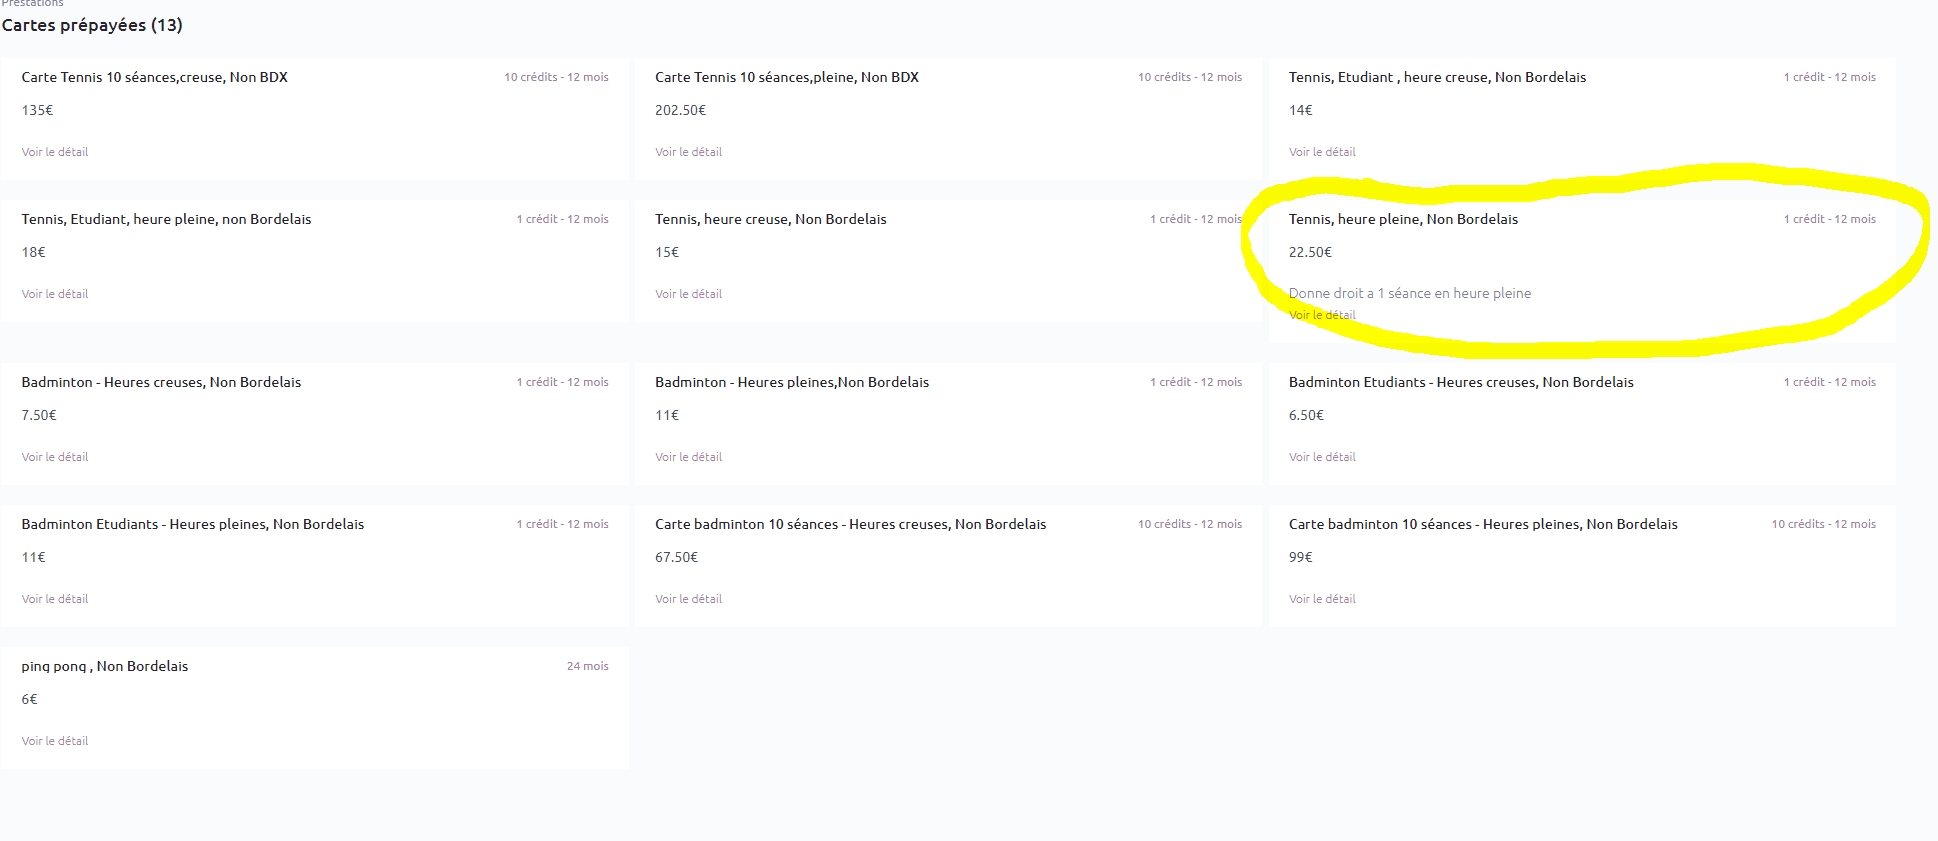This screenshot has height=841, width=1938.
Task: Open details for Carte Tennis 10 séances pleine
Action: pos(688,152)
